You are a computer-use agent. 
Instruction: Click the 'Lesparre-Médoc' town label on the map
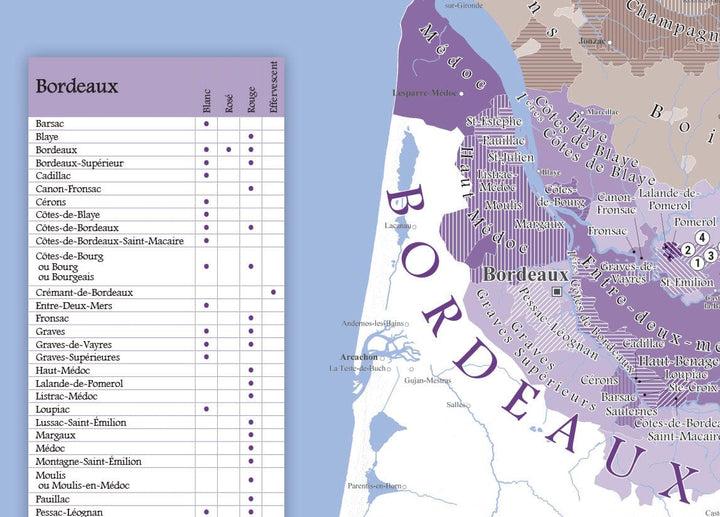click(x=425, y=93)
